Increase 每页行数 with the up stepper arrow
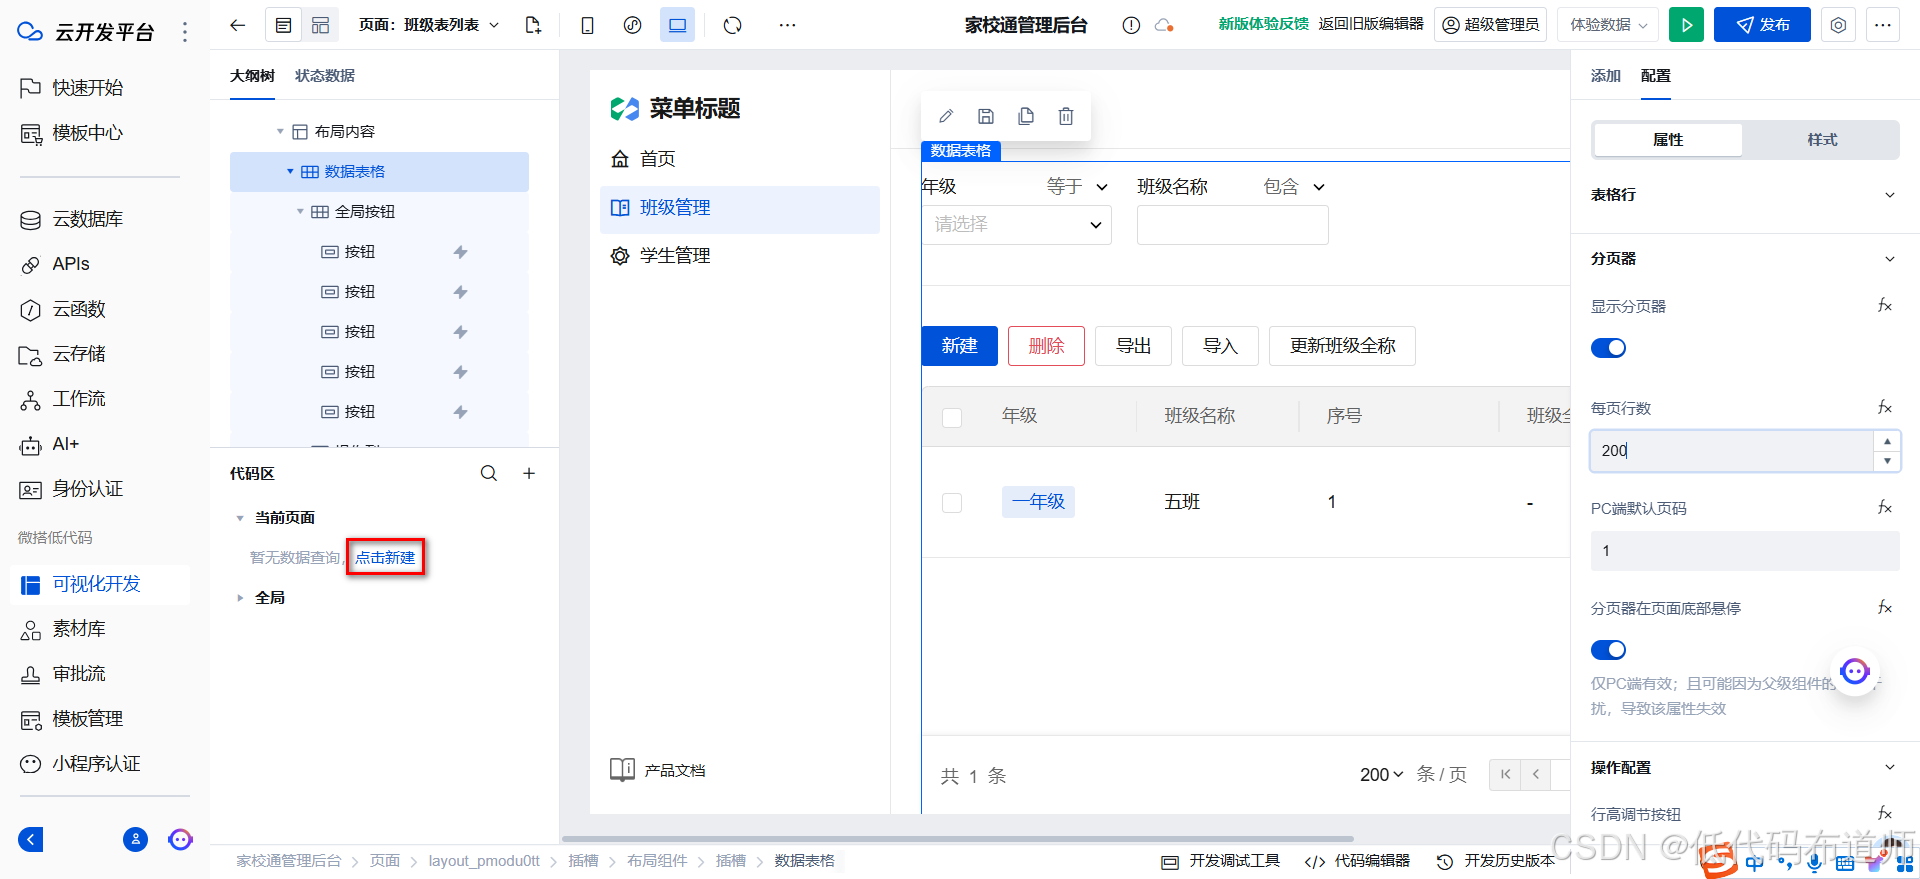This screenshot has width=1920, height=879. coord(1886,441)
